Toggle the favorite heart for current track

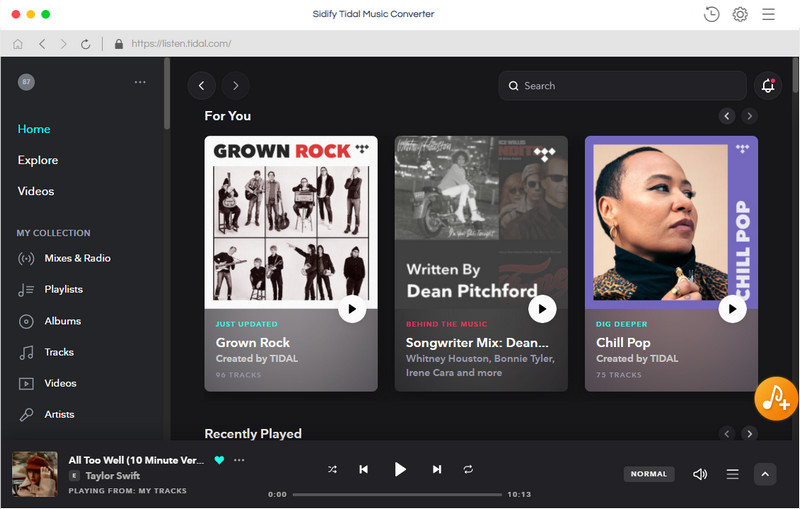[x=219, y=460]
